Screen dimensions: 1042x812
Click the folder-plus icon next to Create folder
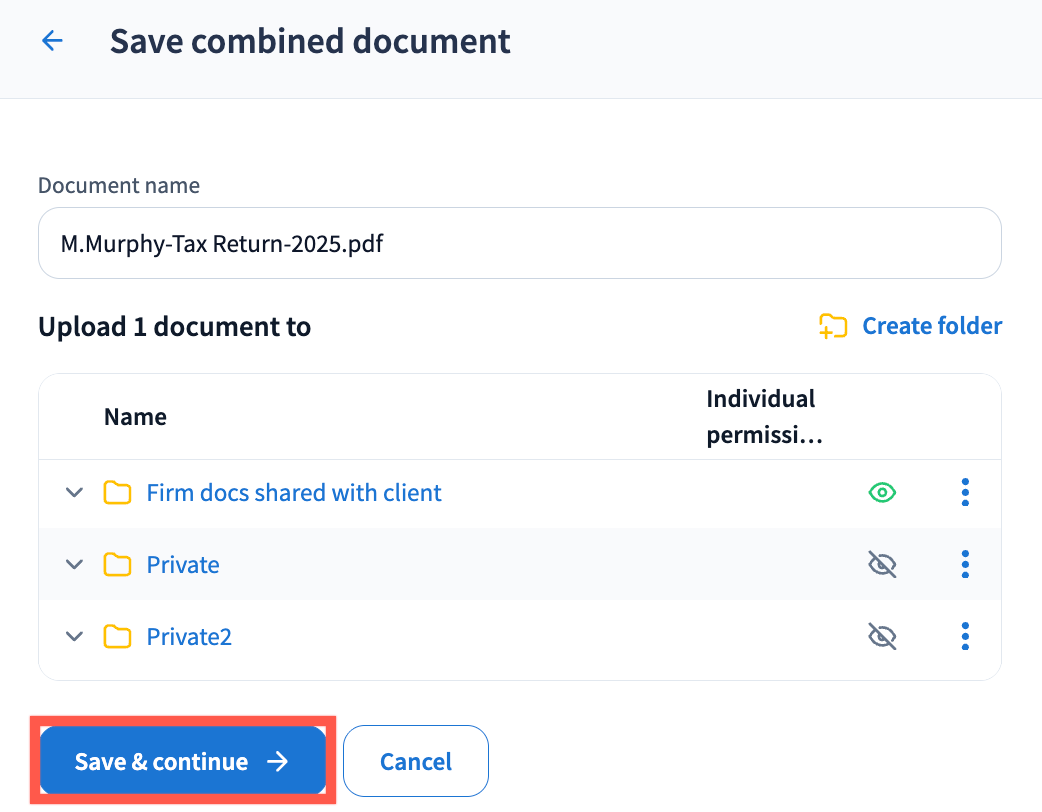[x=833, y=327]
